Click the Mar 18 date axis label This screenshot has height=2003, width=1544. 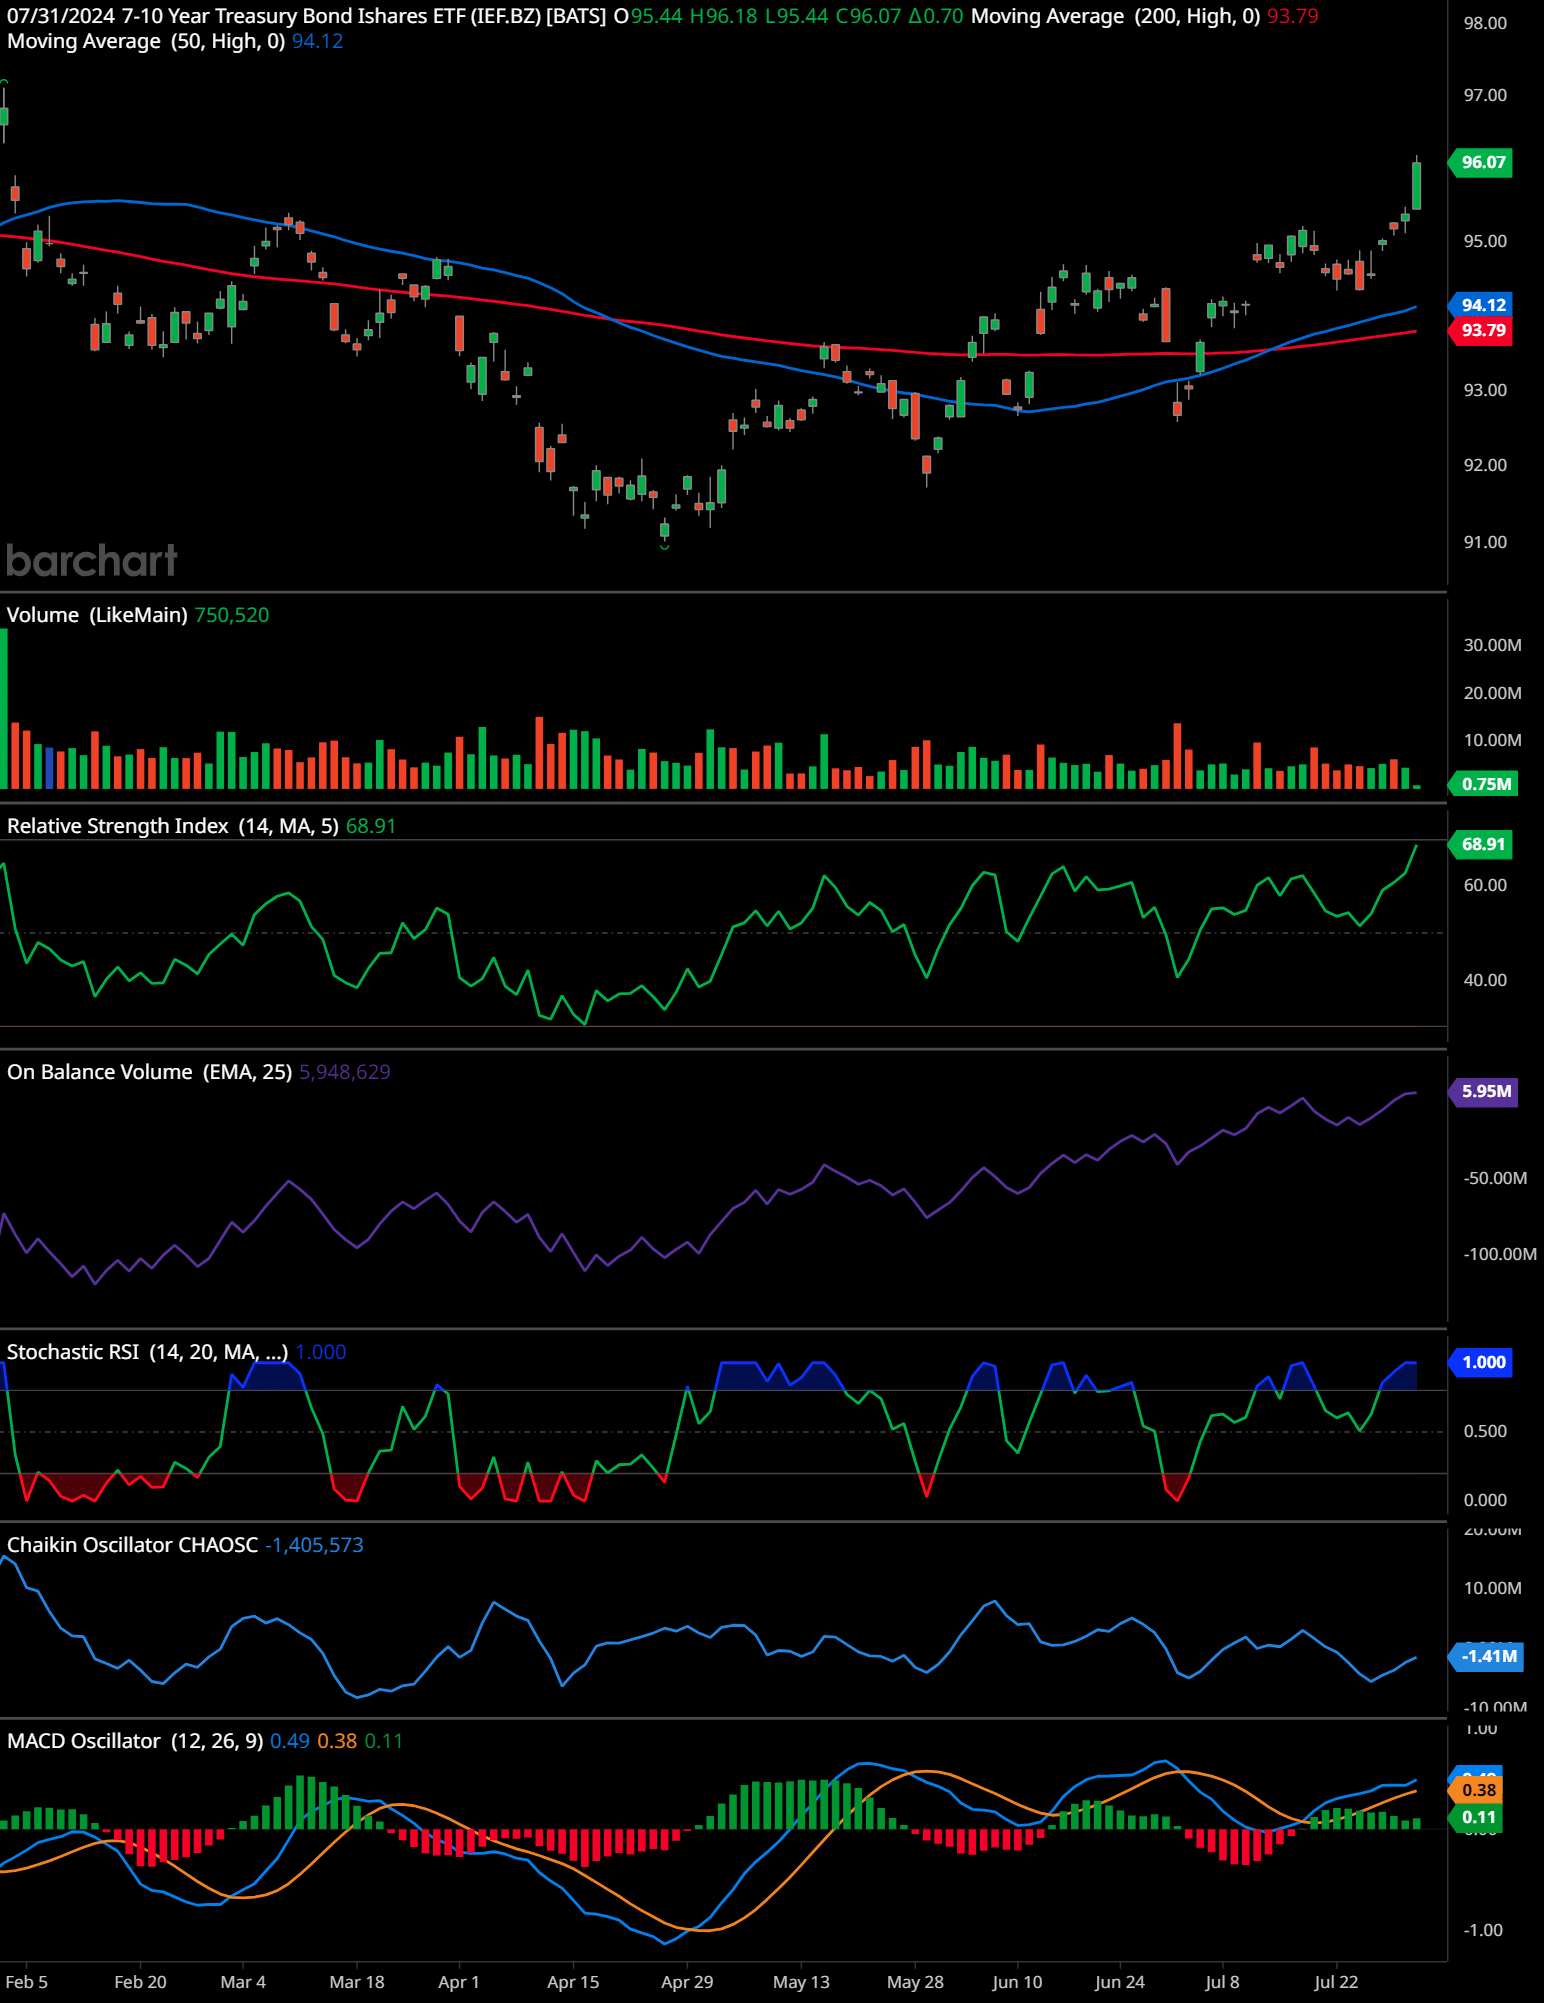point(357,1982)
